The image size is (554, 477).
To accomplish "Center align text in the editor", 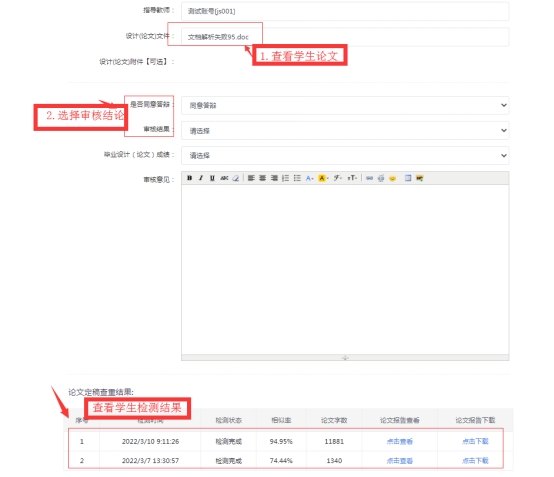I will click(263, 178).
